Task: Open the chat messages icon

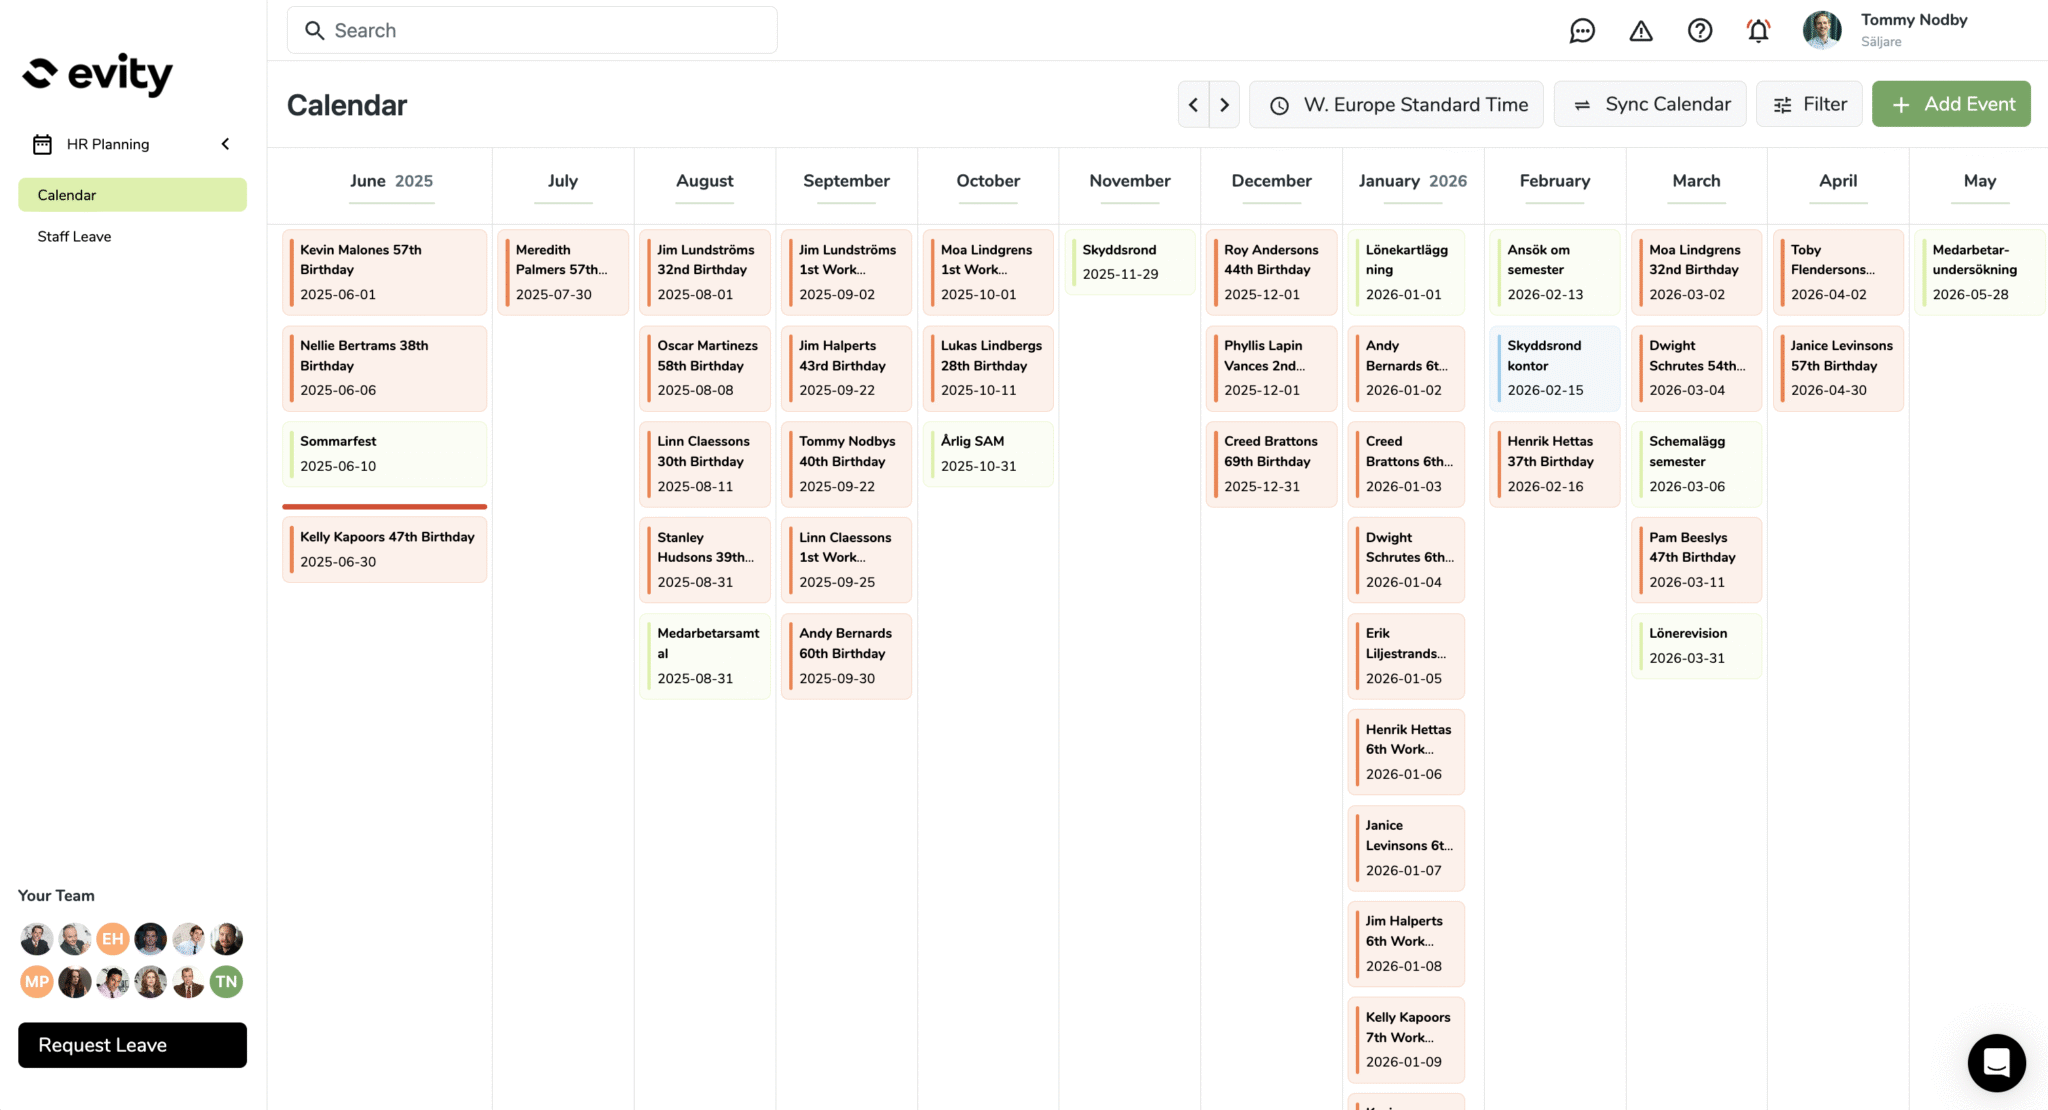Action: point(1582,31)
